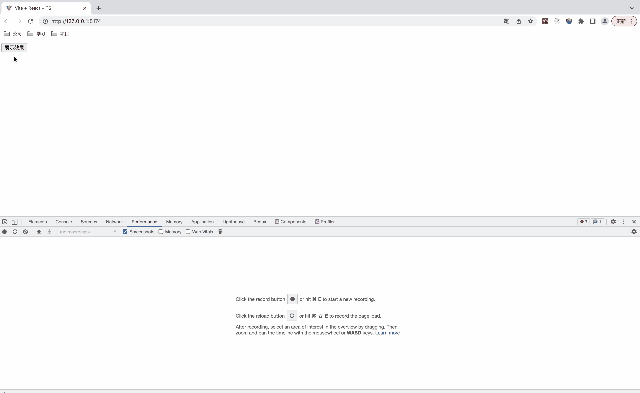View site information icon in the address bar
The height and width of the screenshot is (393, 640).
point(45,21)
